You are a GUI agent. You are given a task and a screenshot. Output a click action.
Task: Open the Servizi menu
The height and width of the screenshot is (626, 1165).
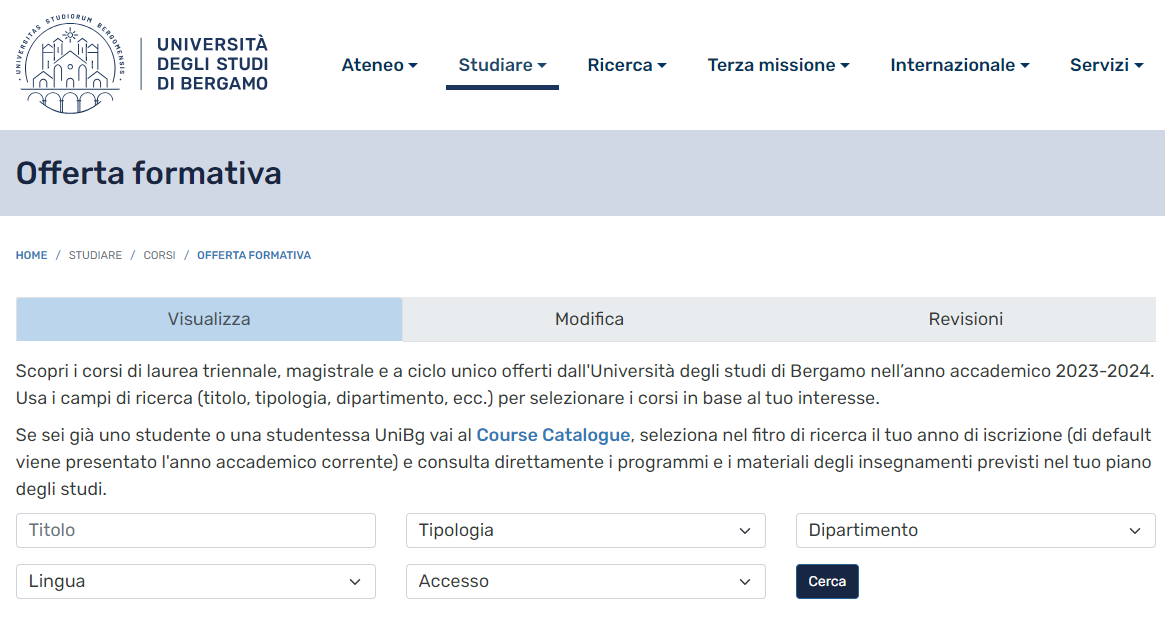(x=1106, y=64)
